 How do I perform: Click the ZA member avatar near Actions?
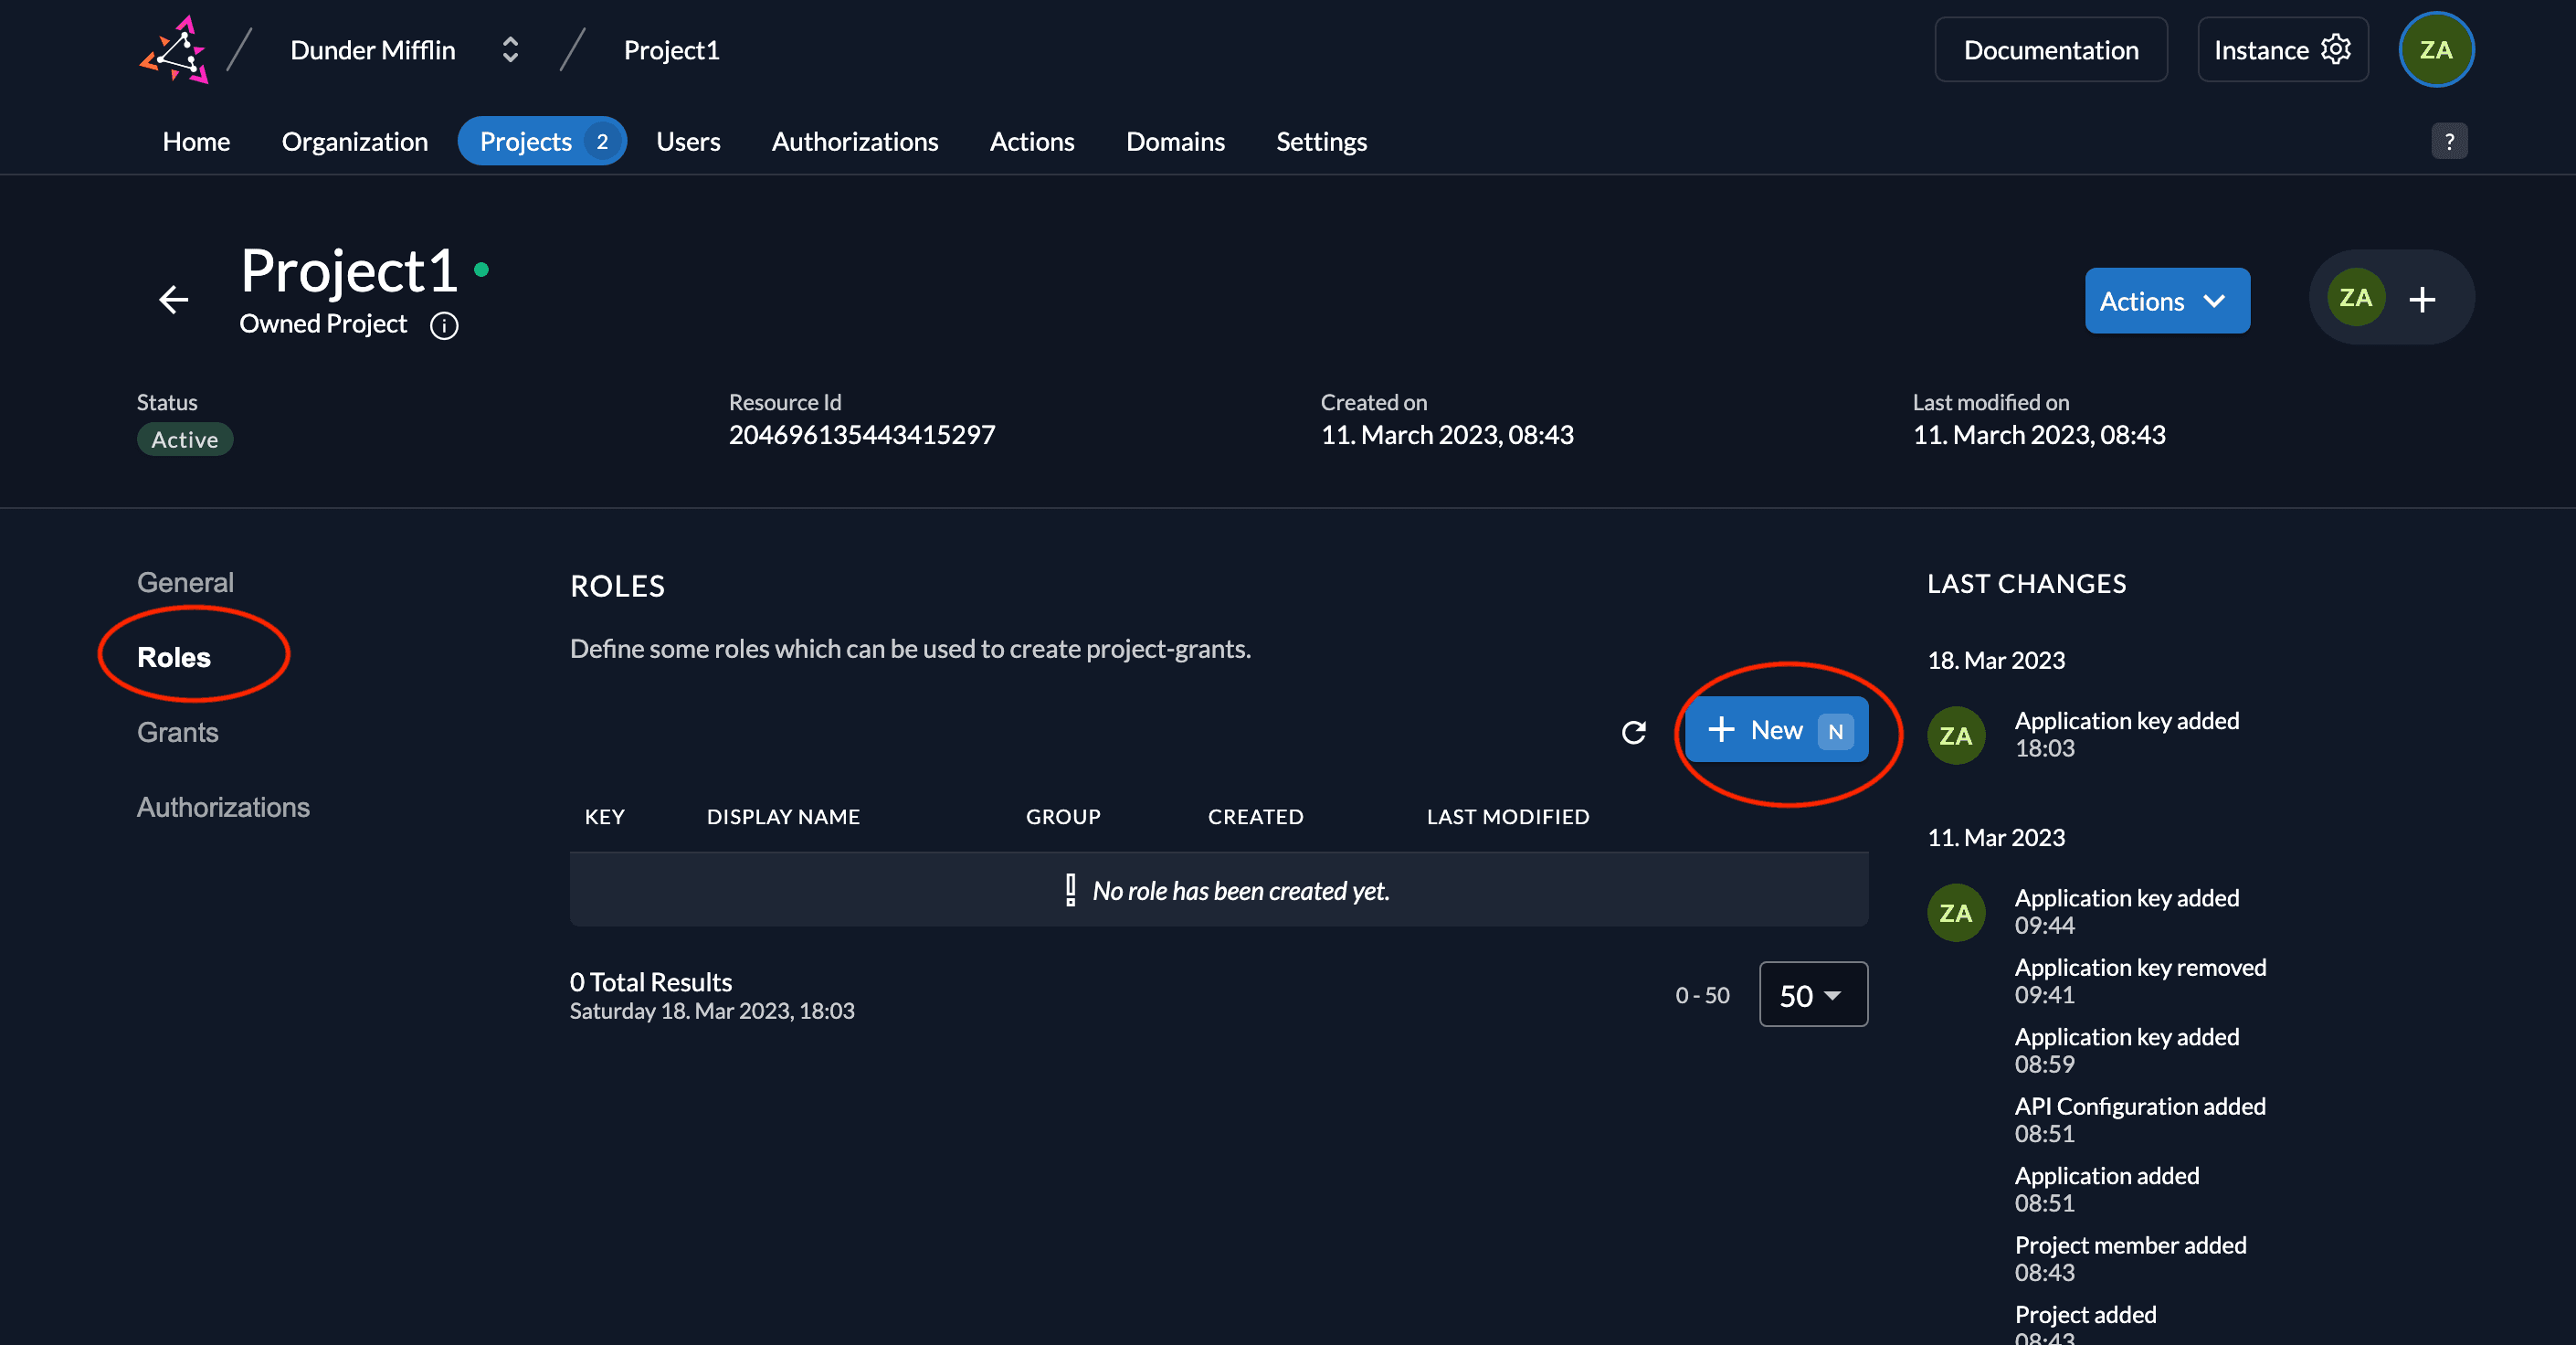point(2355,298)
